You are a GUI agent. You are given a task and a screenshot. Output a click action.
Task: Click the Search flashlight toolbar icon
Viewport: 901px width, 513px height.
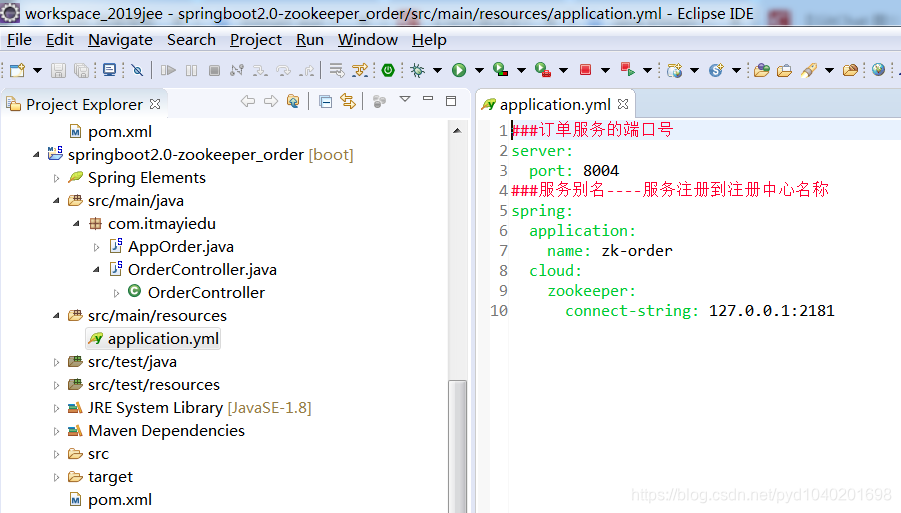pyautogui.click(x=809, y=70)
